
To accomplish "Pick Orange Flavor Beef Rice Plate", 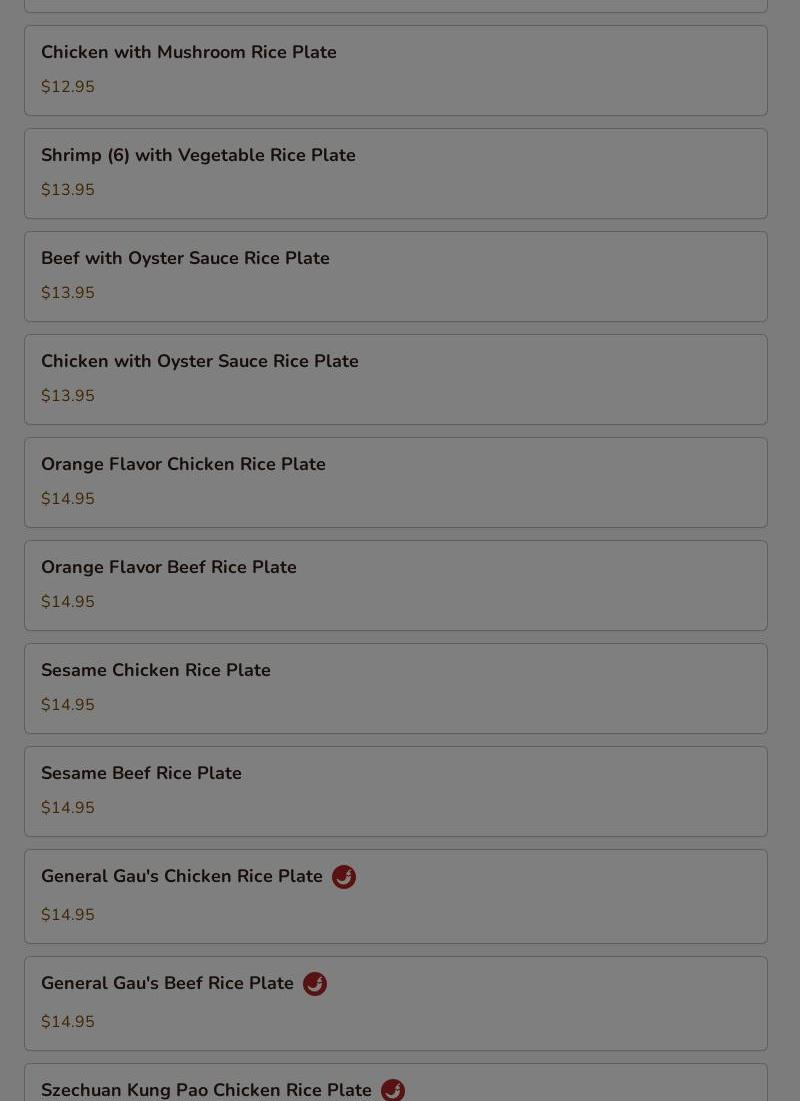I will [x=395, y=586].
